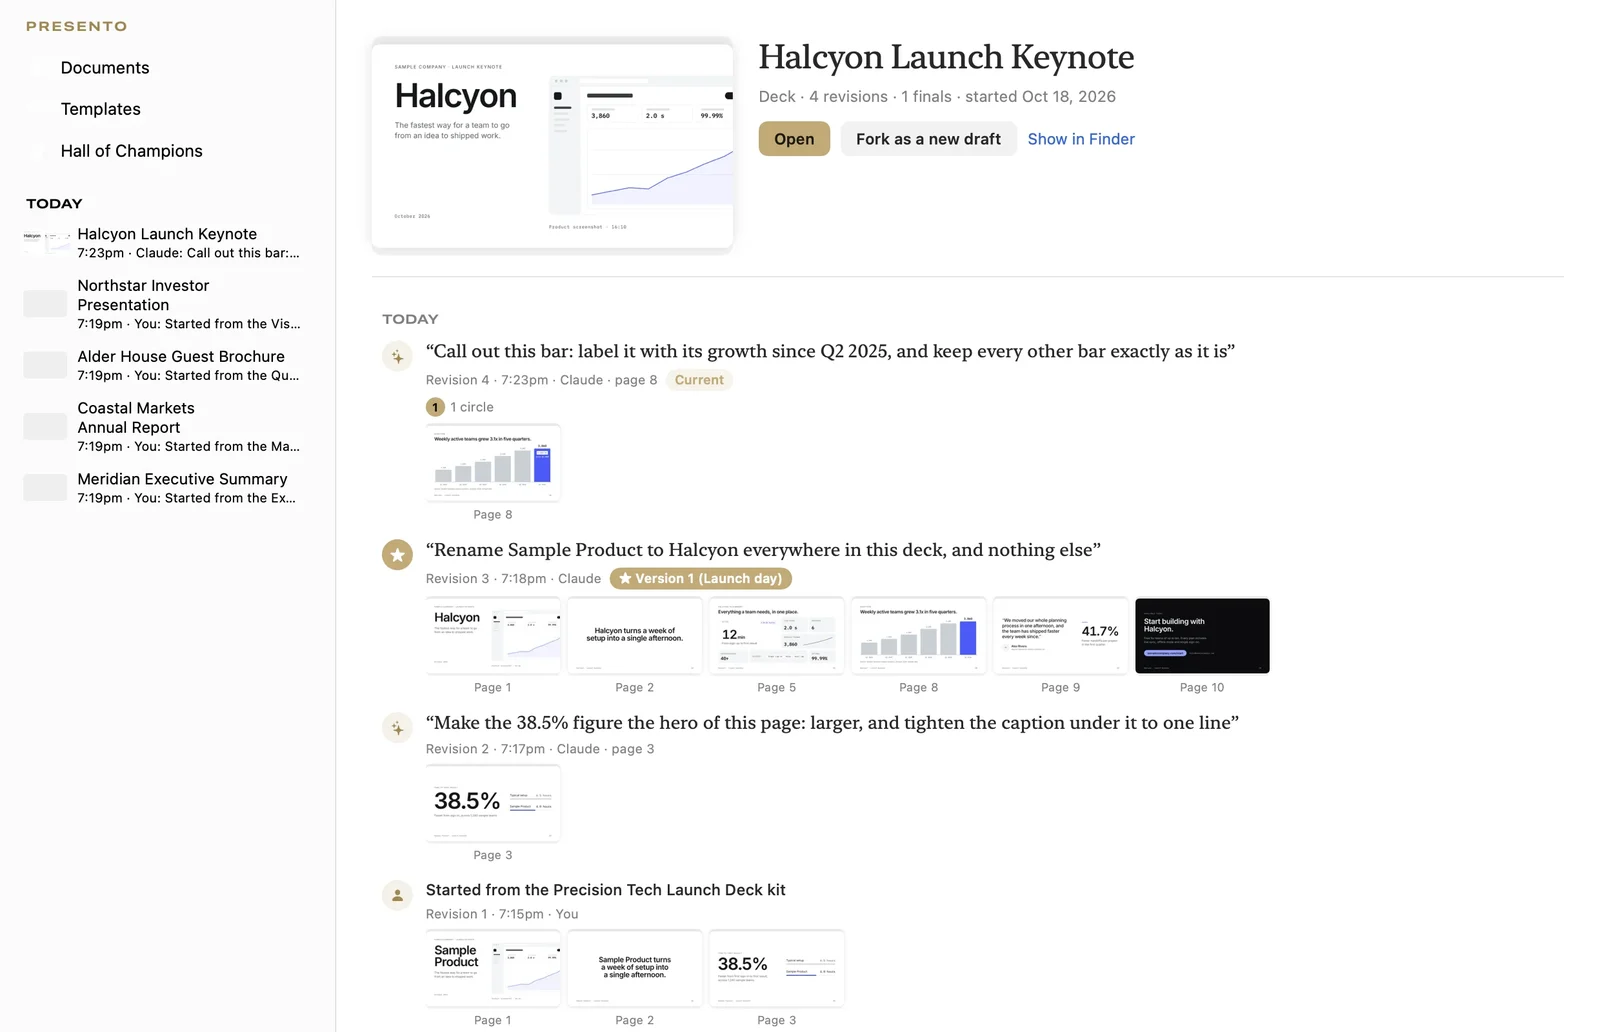The image size is (1600, 1032).
Task: Click the Page 8 bar chart thumbnail in Revision 3
Action: click(919, 636)
